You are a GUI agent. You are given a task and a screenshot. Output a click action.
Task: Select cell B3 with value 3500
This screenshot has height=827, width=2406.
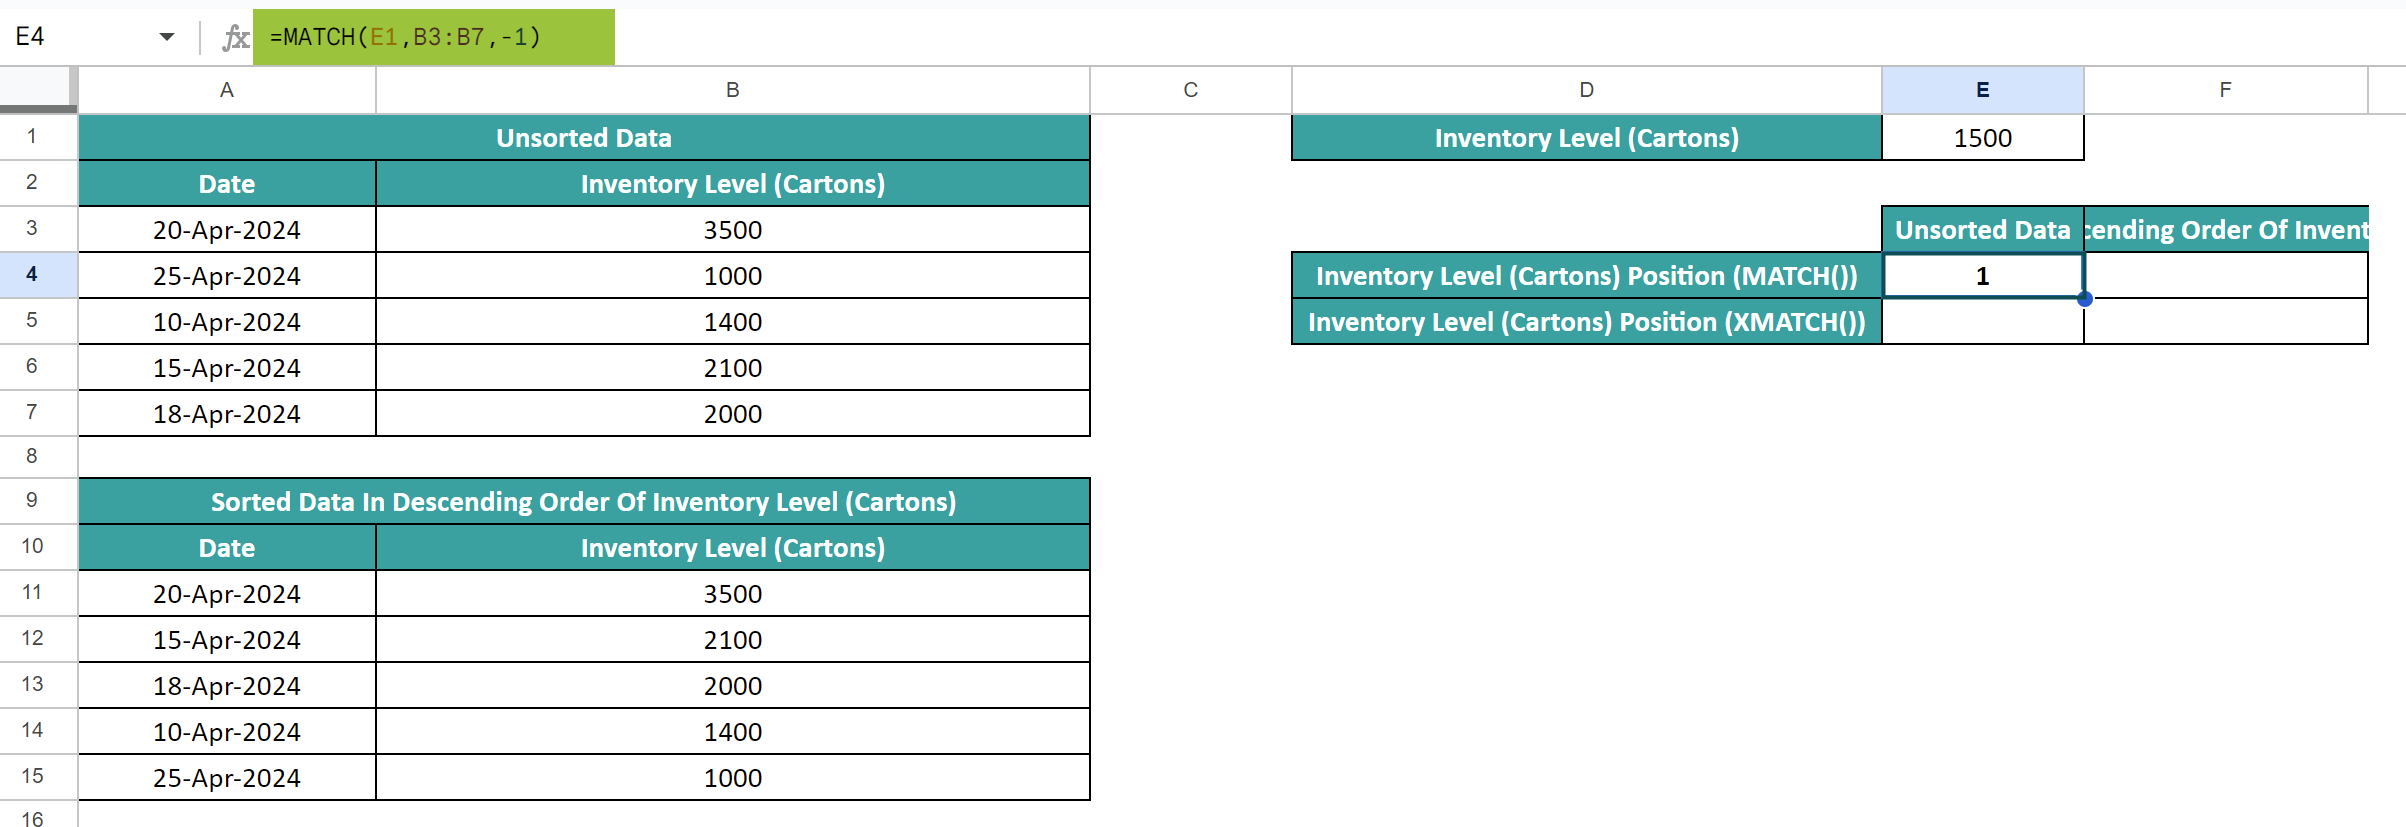(733, 230)
